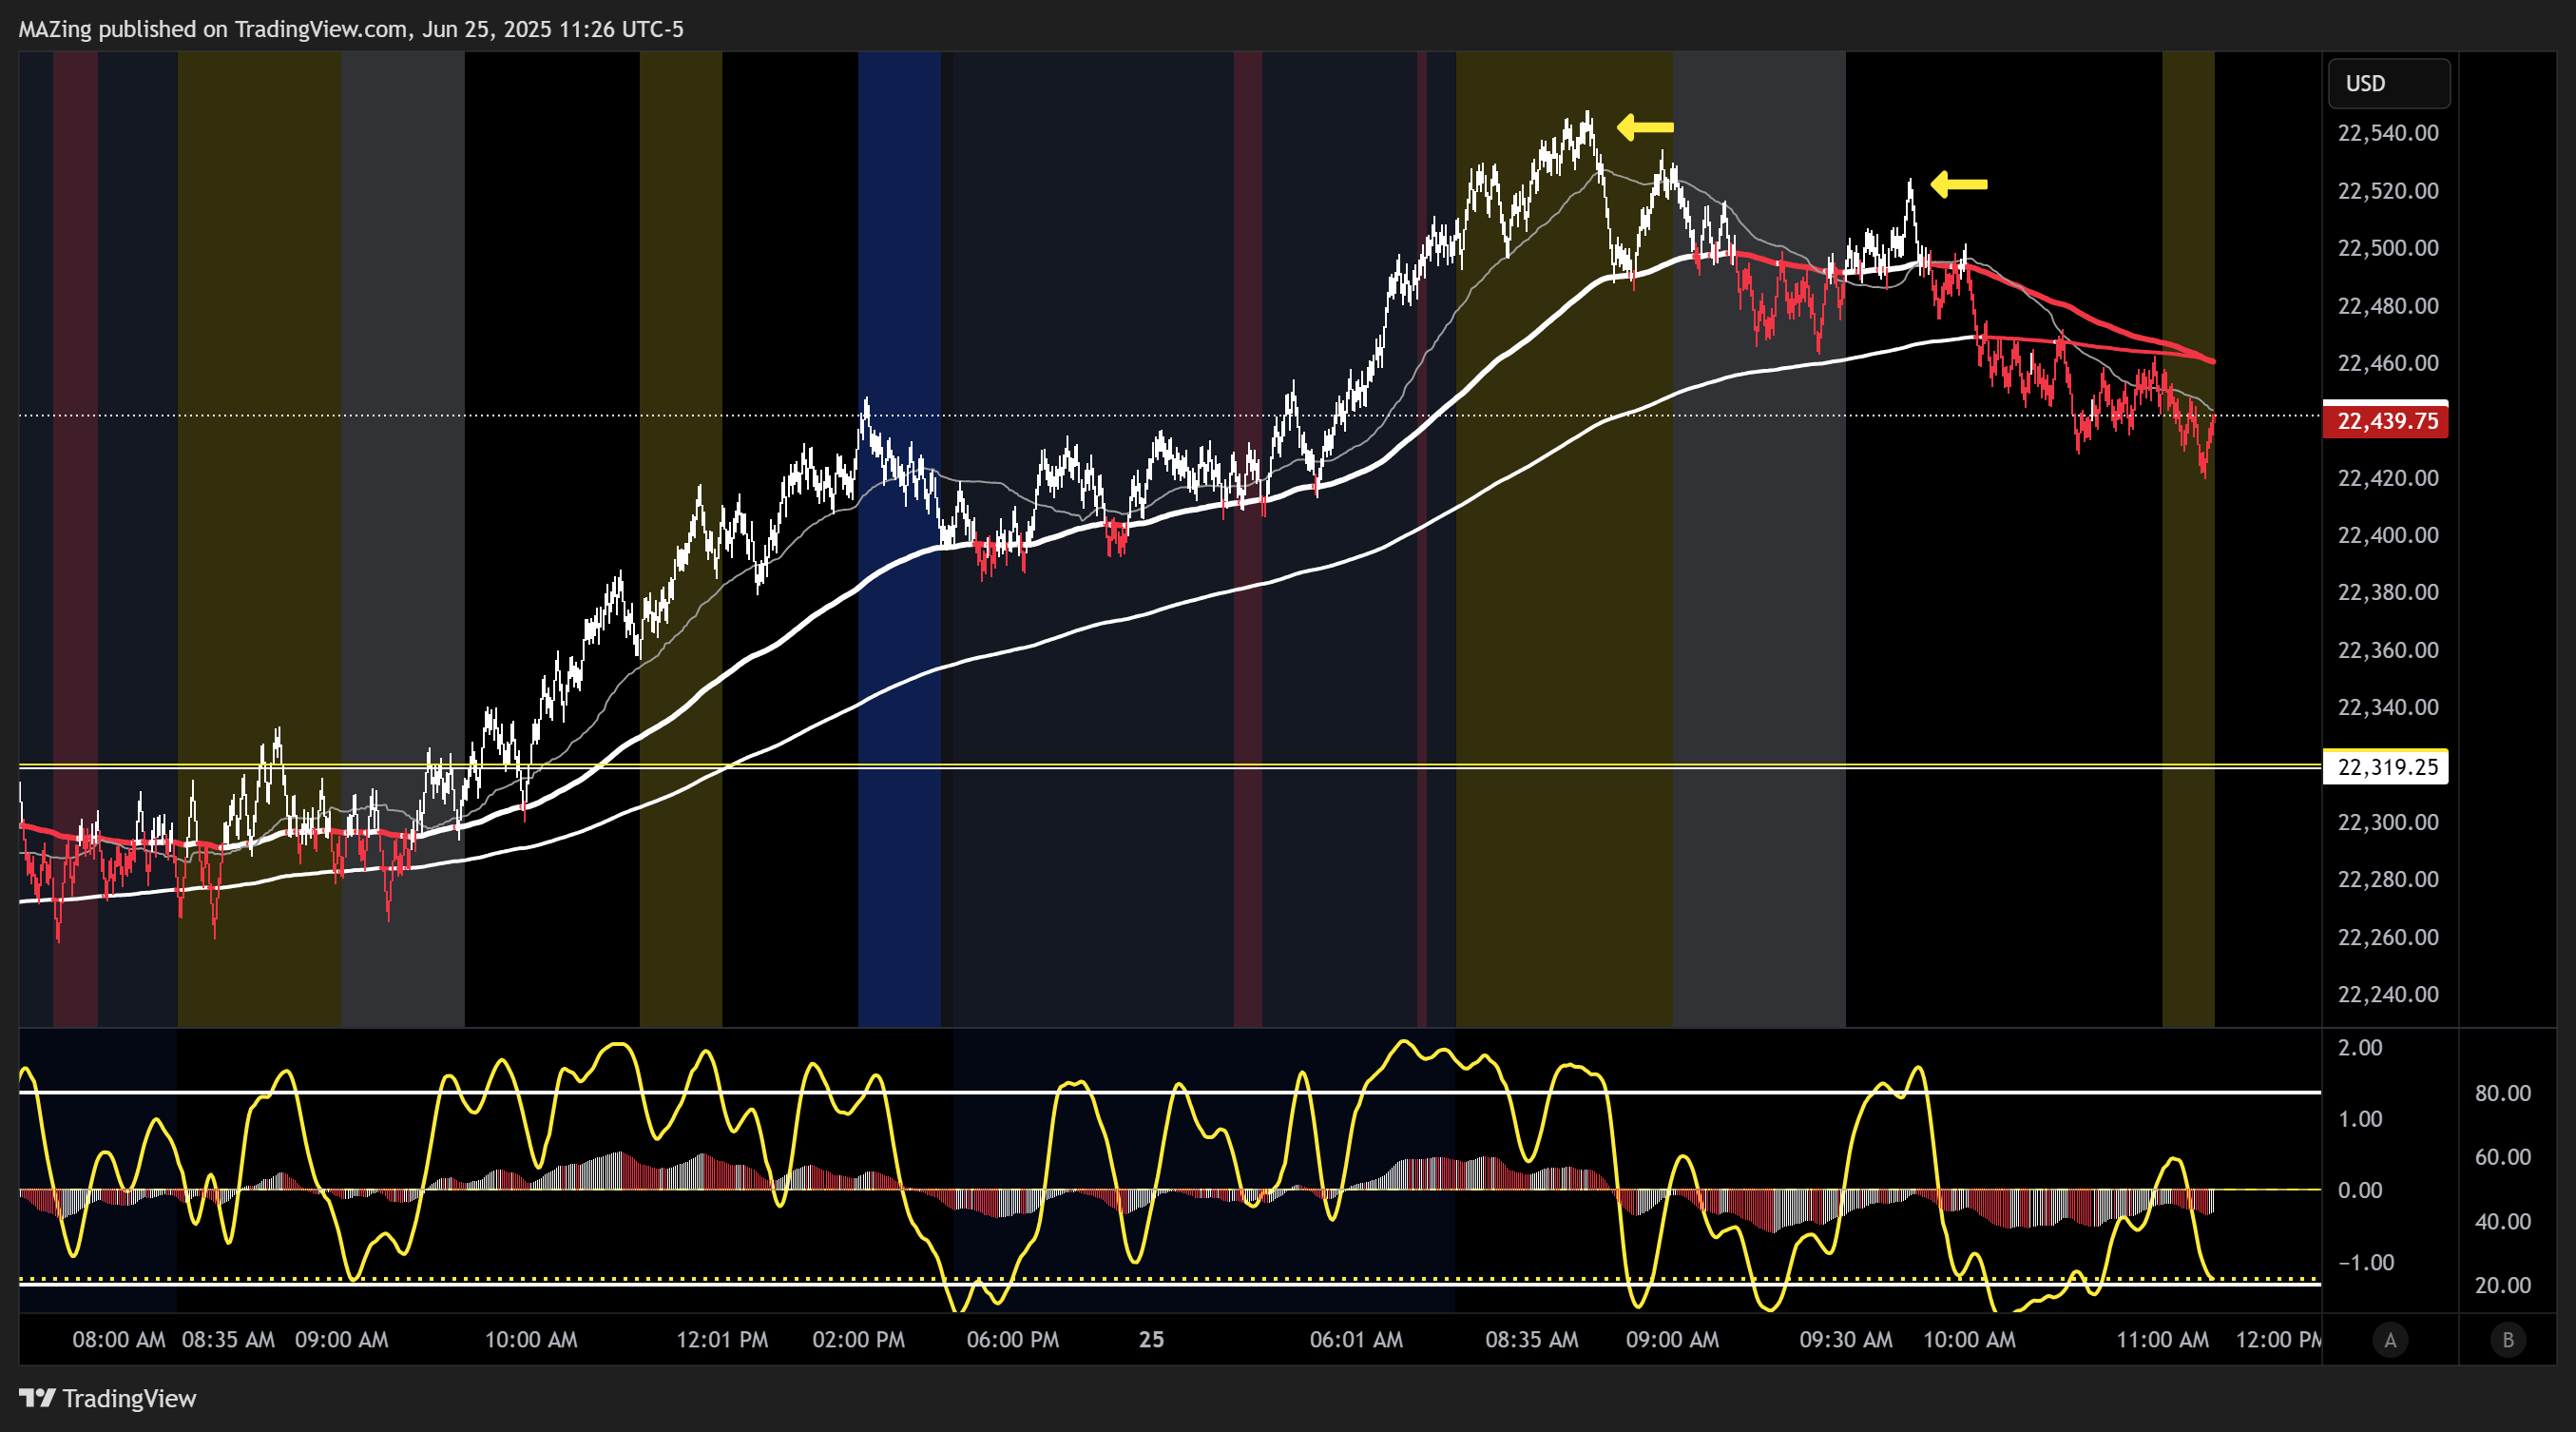The image size is (2576, 1432).
Task: Click the 22,540.00 price axis label
Action: click(2388, 133)
